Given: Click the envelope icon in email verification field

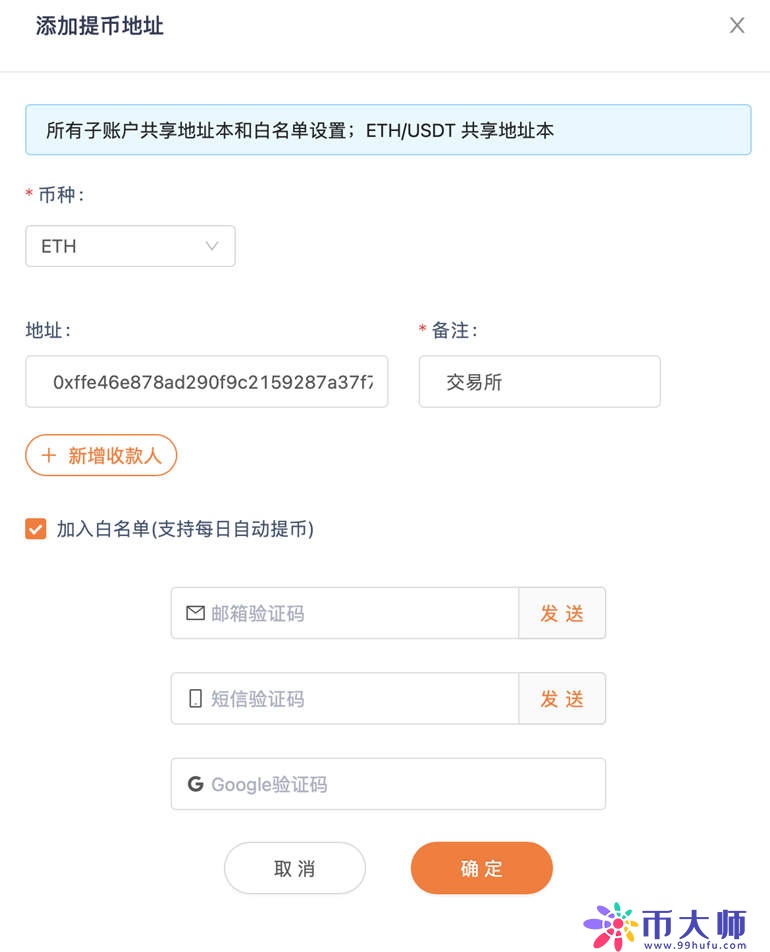Looking at the screenshot, I should (196, 613).
